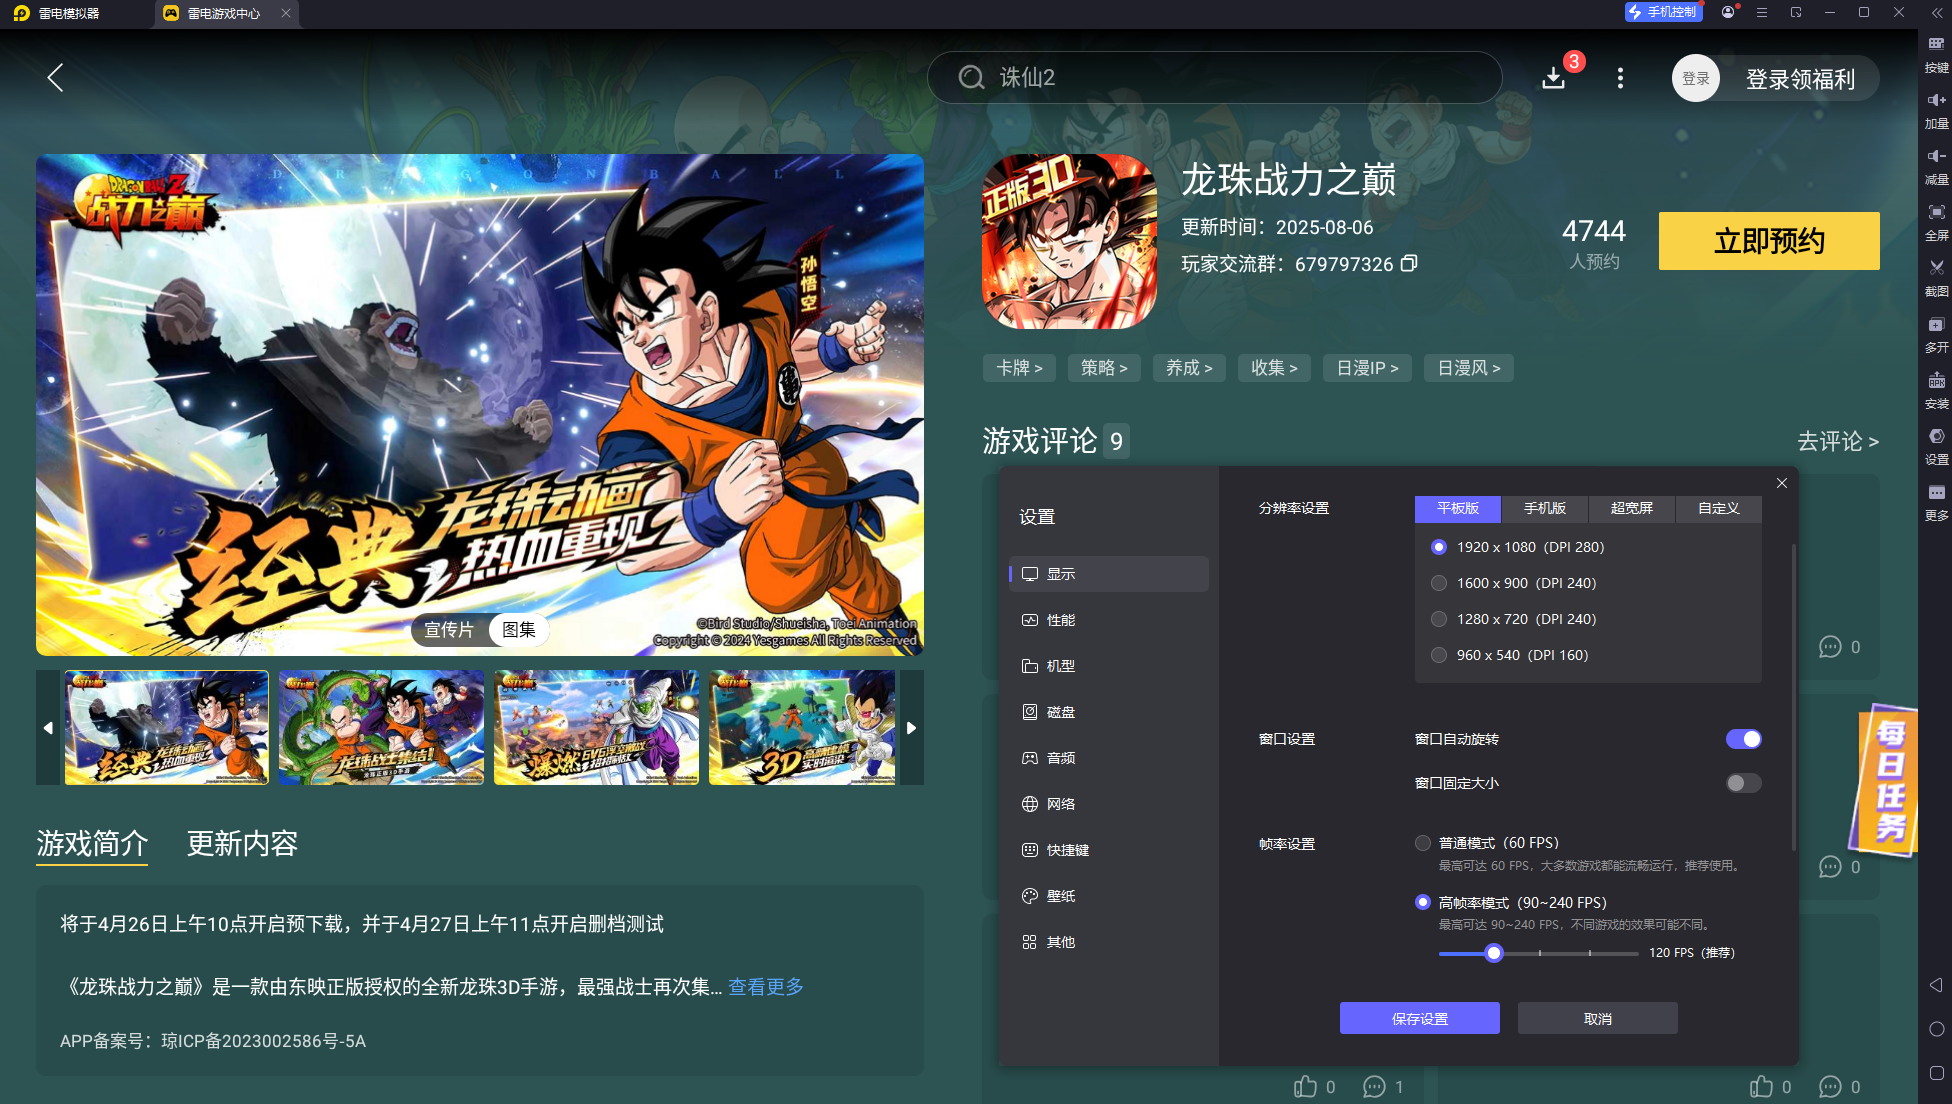
Task: Close the settings dialog
Action: click(1782, 483)
